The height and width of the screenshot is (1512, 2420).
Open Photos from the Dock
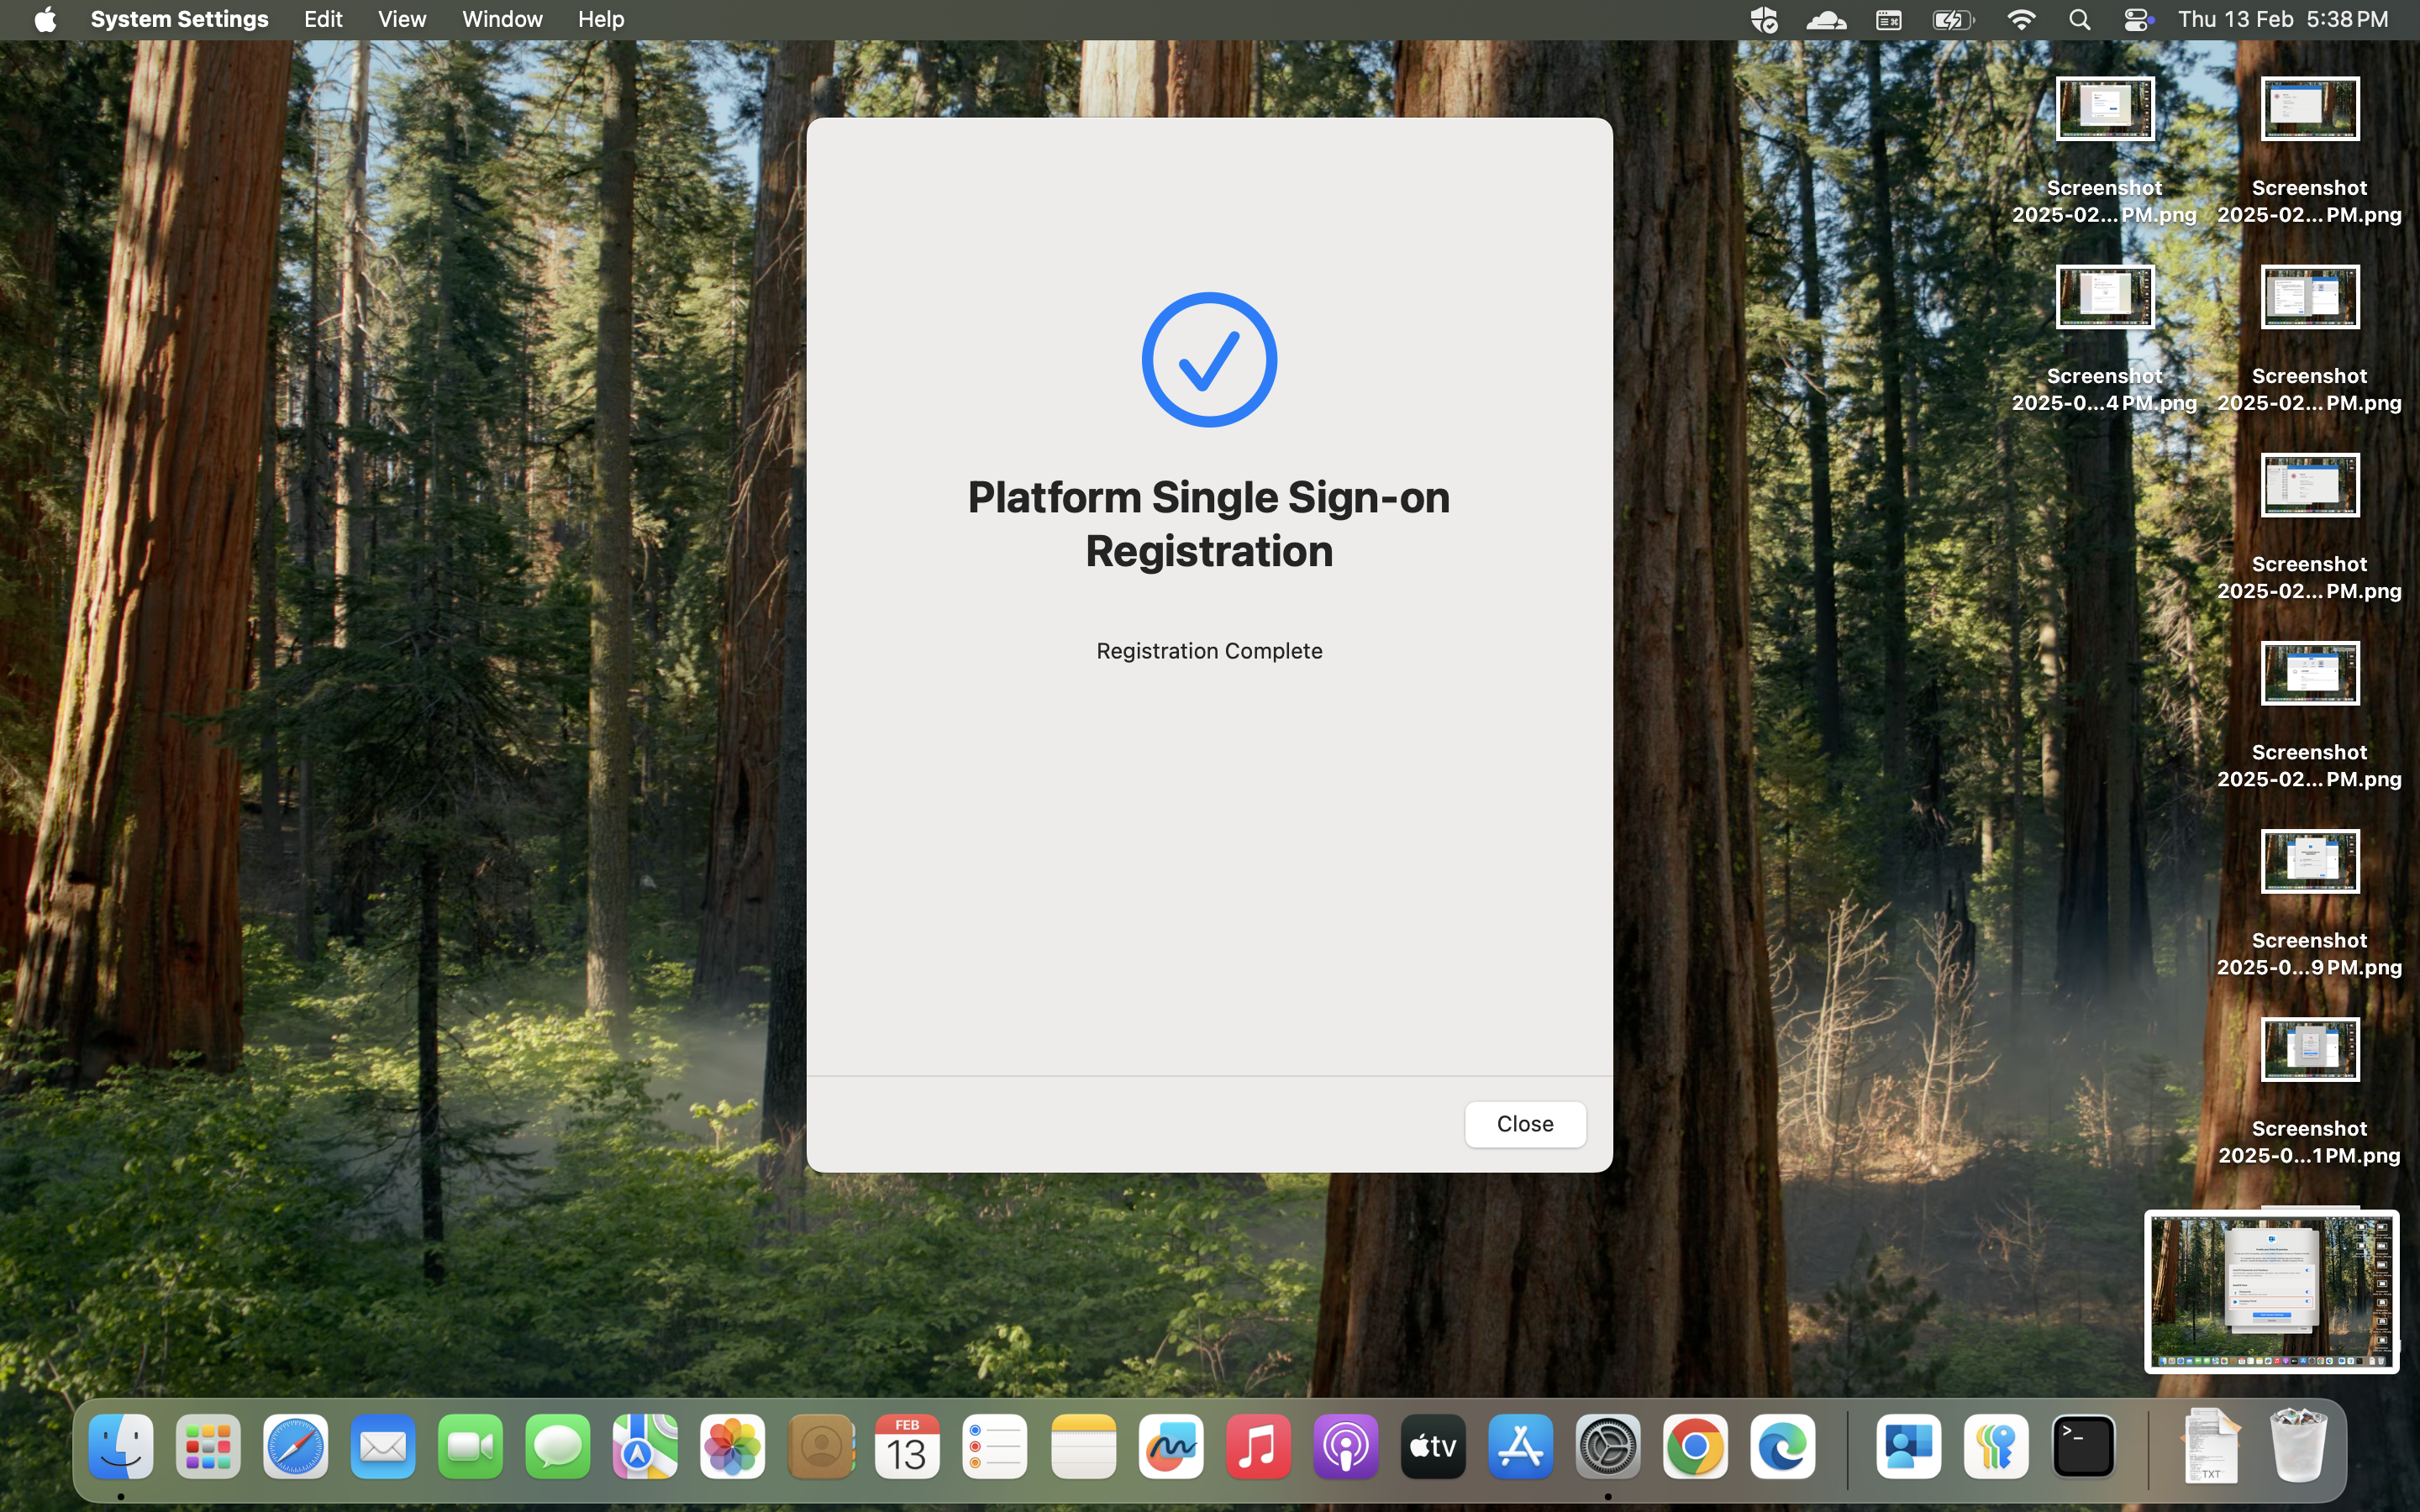733,1446
